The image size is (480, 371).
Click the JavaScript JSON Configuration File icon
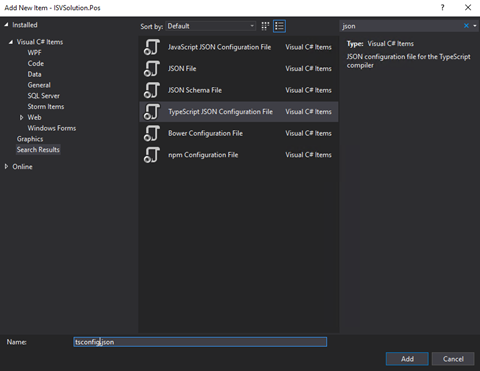pyautogui.click(x=152, y=47)
